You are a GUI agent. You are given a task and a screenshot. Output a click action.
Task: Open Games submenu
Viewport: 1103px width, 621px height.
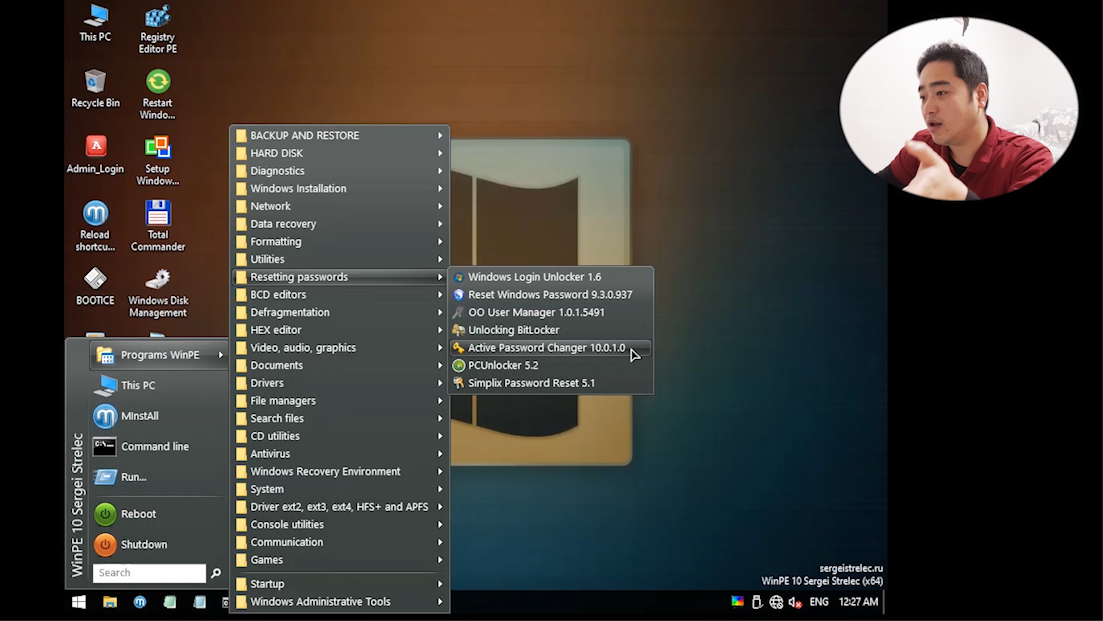pyautogui.click(x=340, y=560)
